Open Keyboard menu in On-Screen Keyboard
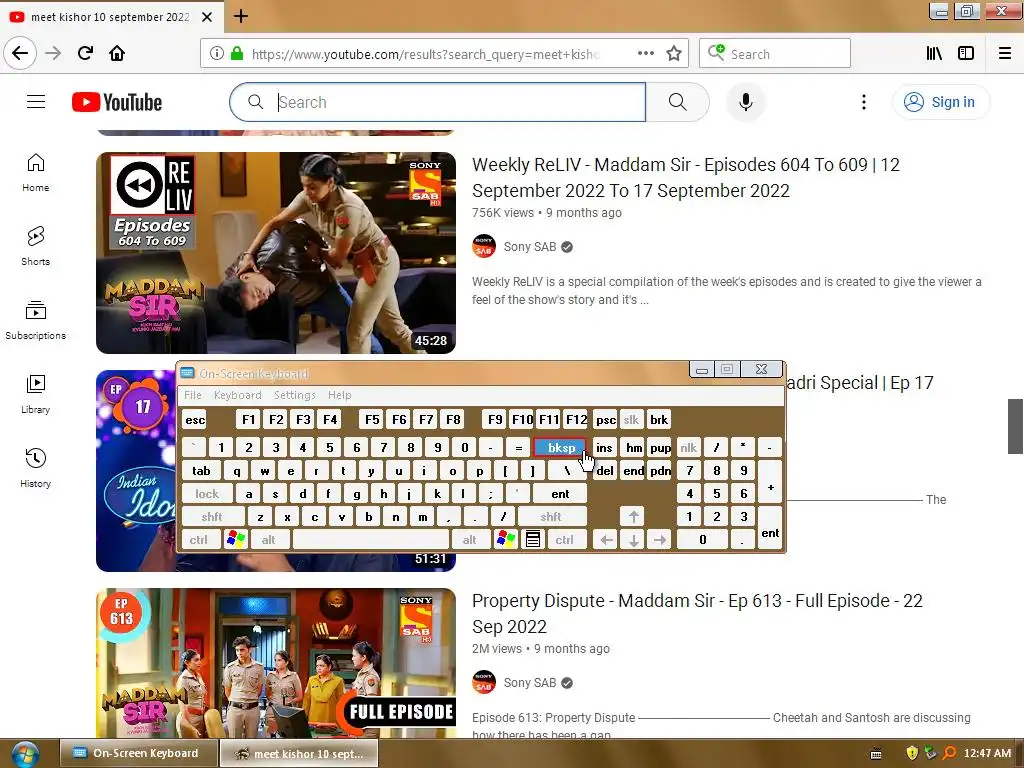Viewport: 1024px width, 768px height. (238, 395)
